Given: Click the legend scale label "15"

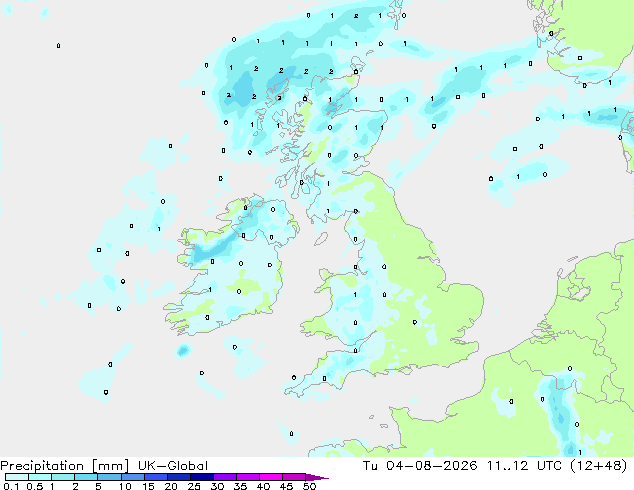Looking at the screenshot, I should pyautogui.click(x=148, y=486).
